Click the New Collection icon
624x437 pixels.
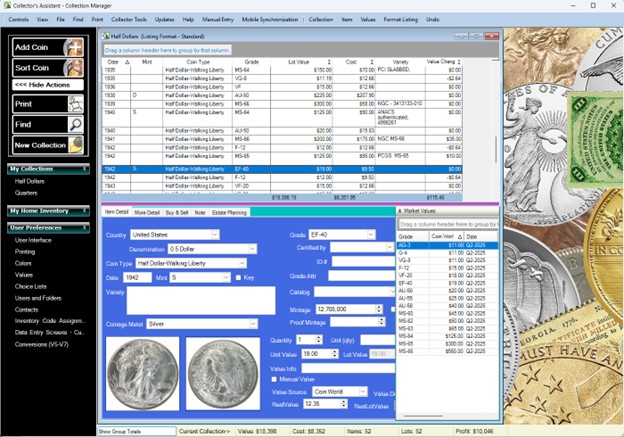[76, 145]
